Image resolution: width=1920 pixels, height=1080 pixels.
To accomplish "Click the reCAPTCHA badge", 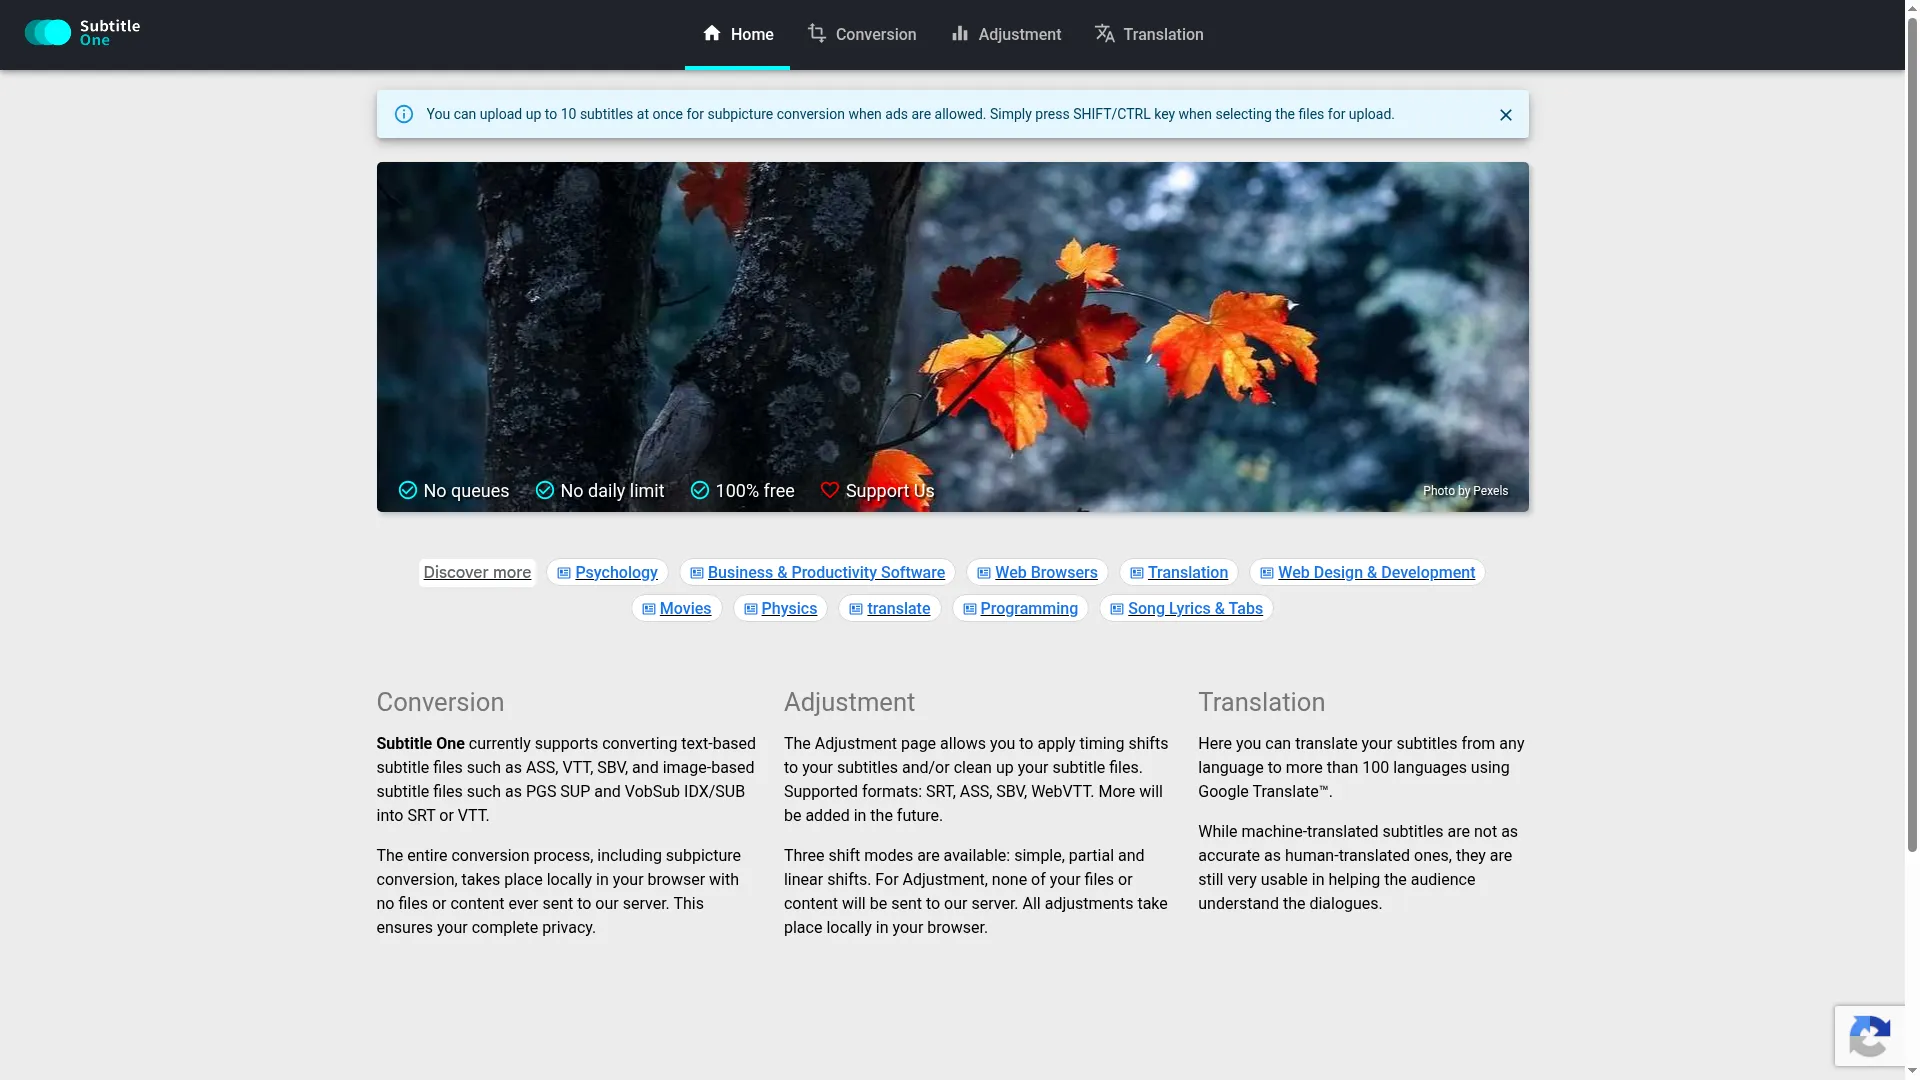I will 1870,1036.
